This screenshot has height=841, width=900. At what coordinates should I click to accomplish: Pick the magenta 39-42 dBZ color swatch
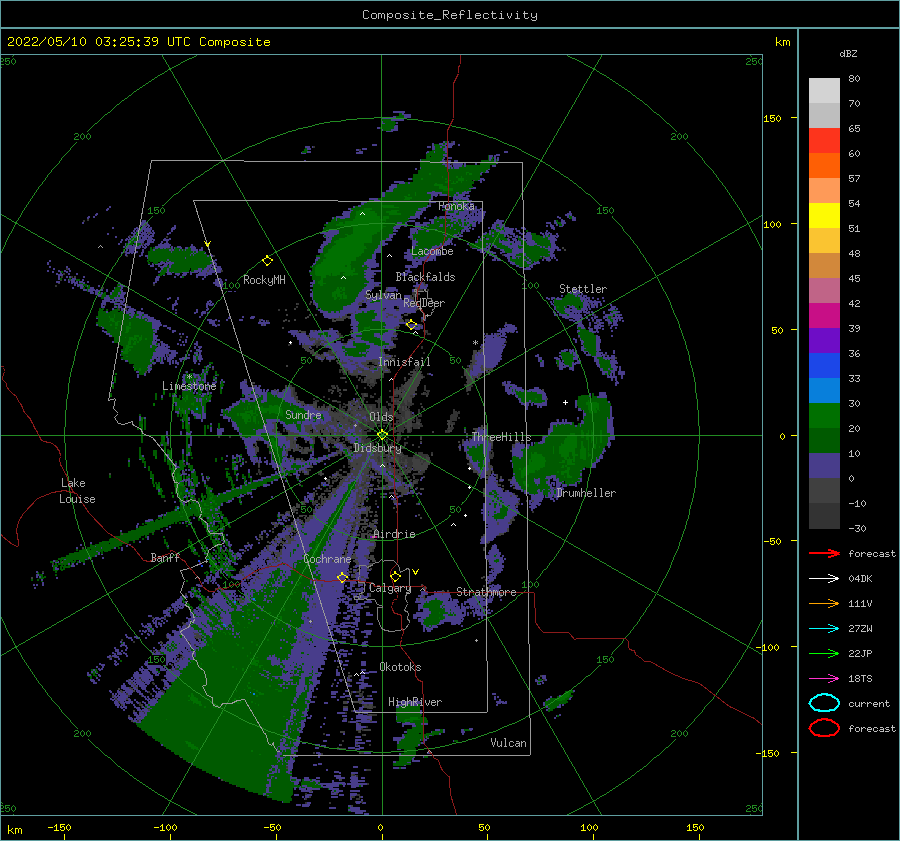[x=824, y=316]
